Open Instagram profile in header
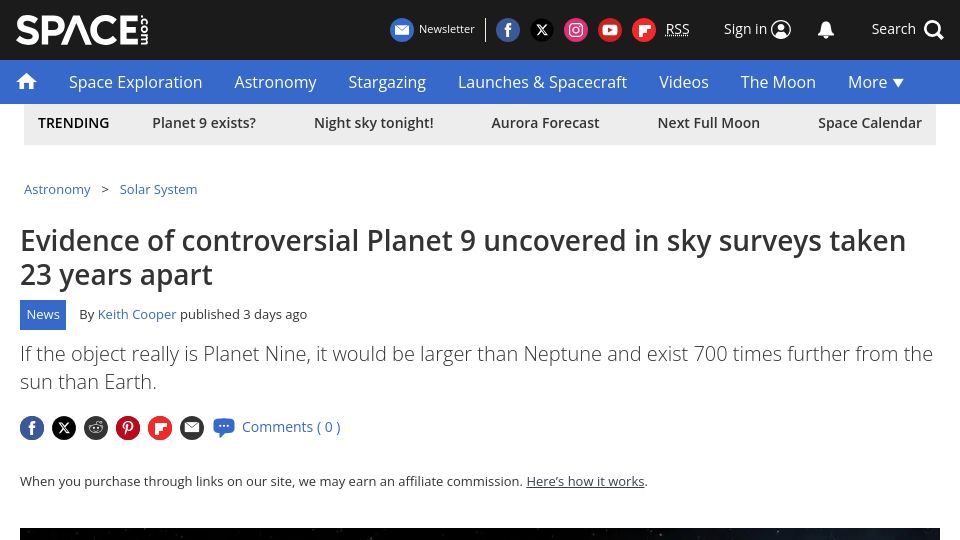This screenshot has width=960, height=540. 576,30
